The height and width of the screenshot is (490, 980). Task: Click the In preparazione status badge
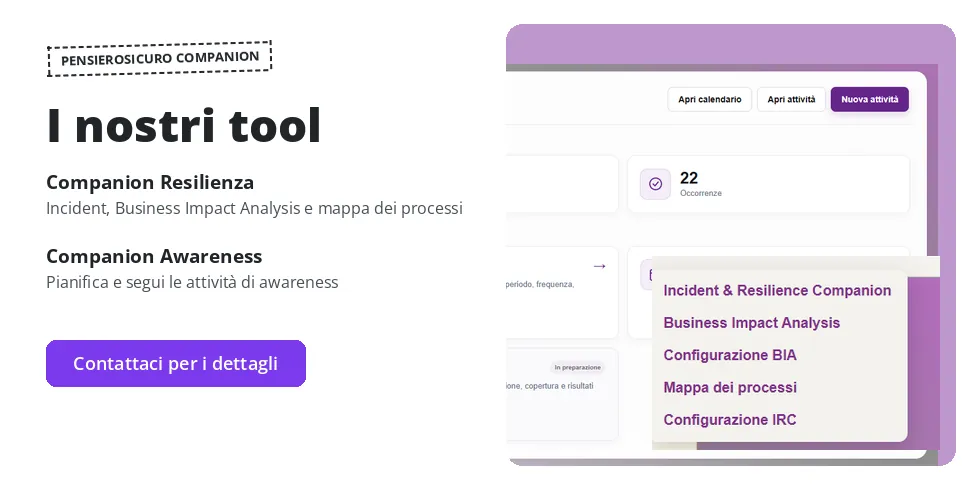(x=578, y=368)
